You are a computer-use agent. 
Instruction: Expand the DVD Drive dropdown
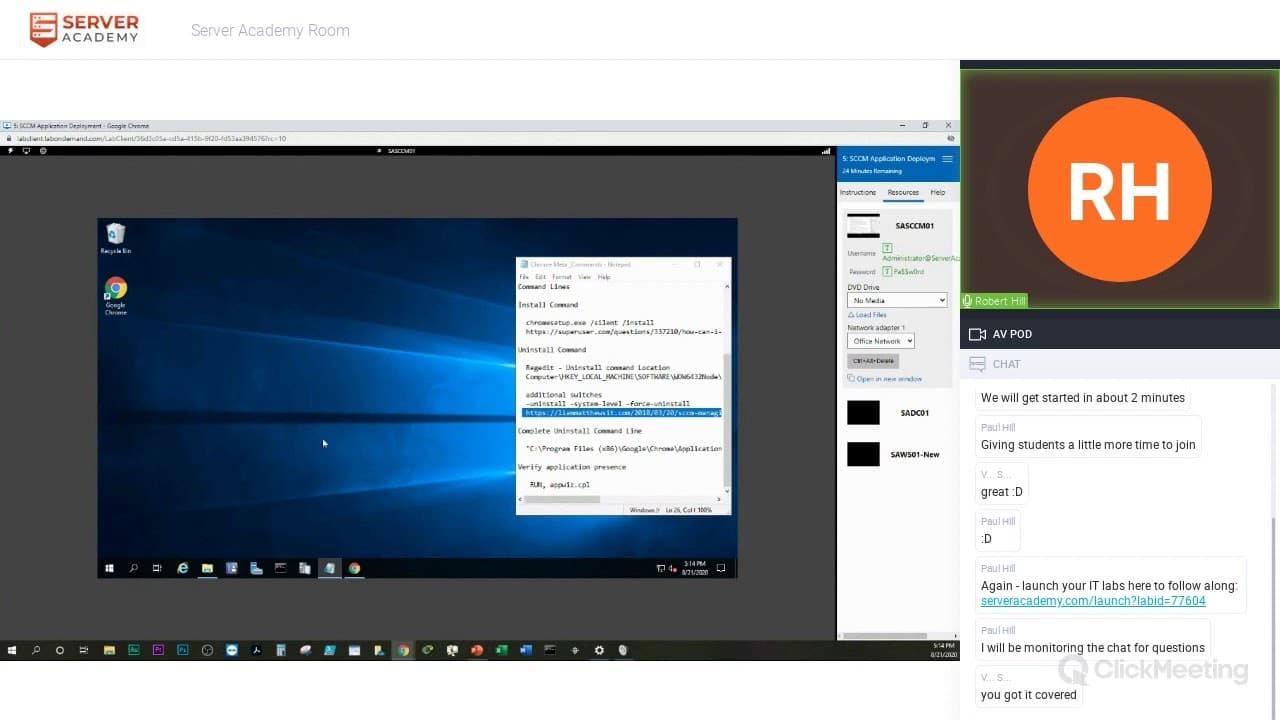[897, 300]
